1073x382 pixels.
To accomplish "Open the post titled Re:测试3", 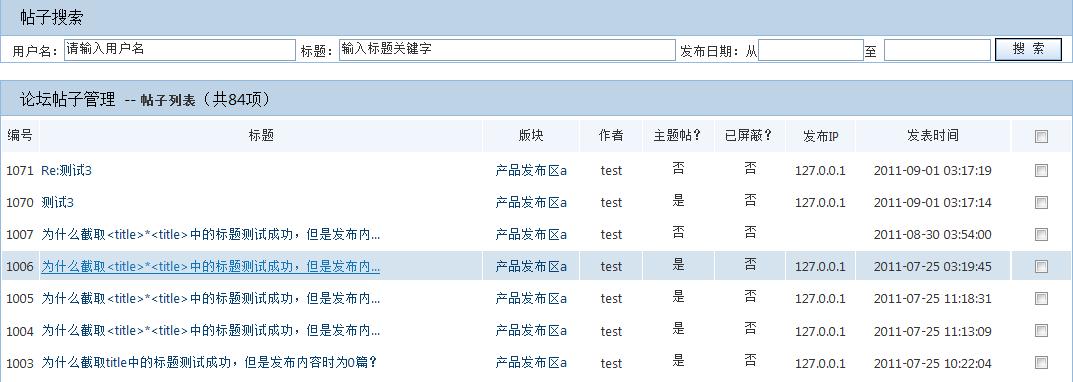I will [66, 170].
